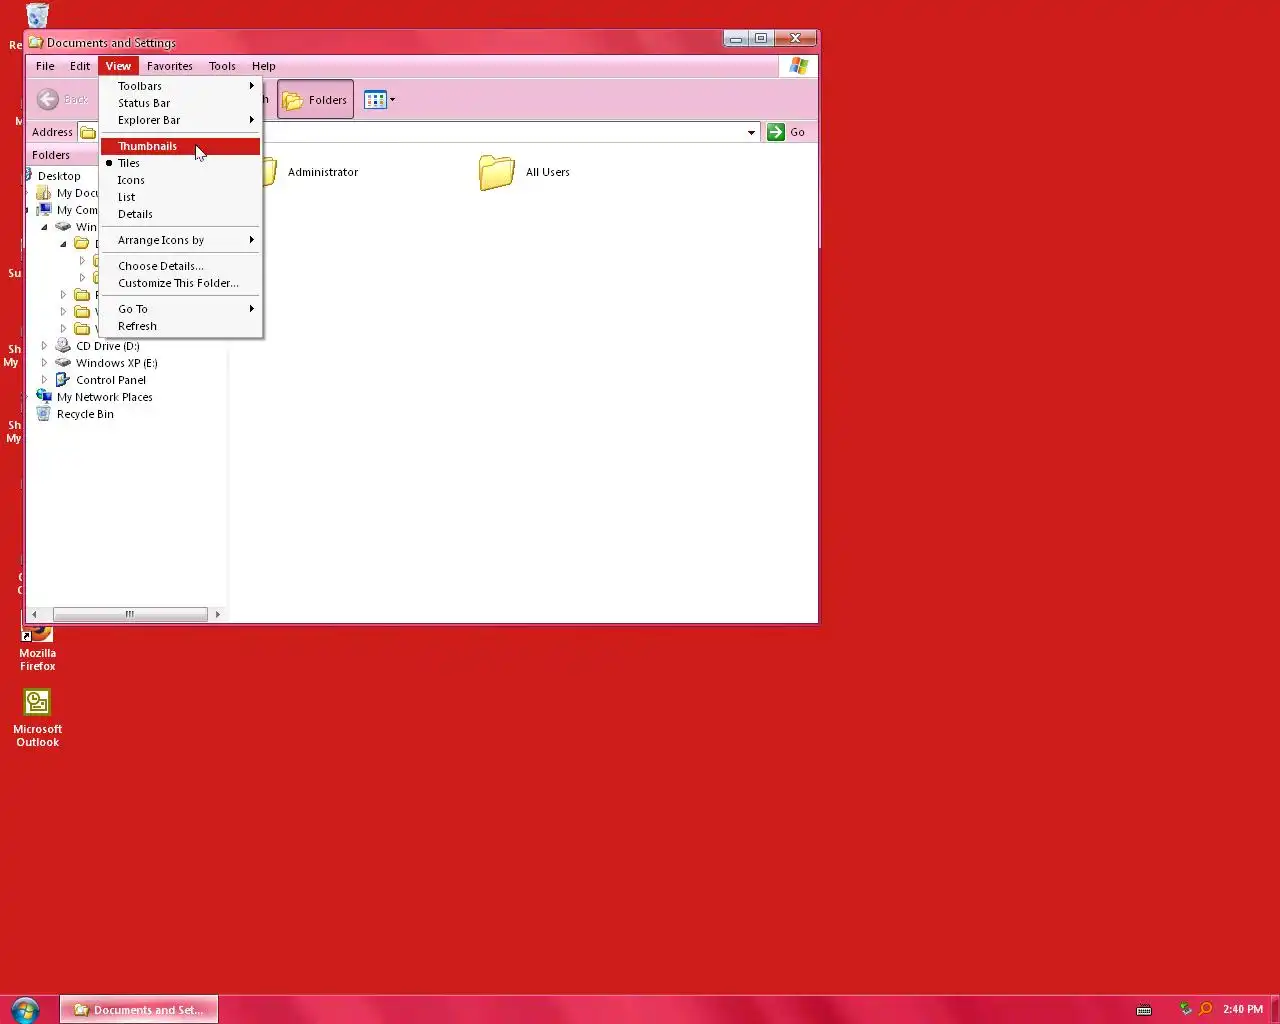Screen dimensions: 1280x1024
Task: Choose the Tiles view option
Action: 180,163
